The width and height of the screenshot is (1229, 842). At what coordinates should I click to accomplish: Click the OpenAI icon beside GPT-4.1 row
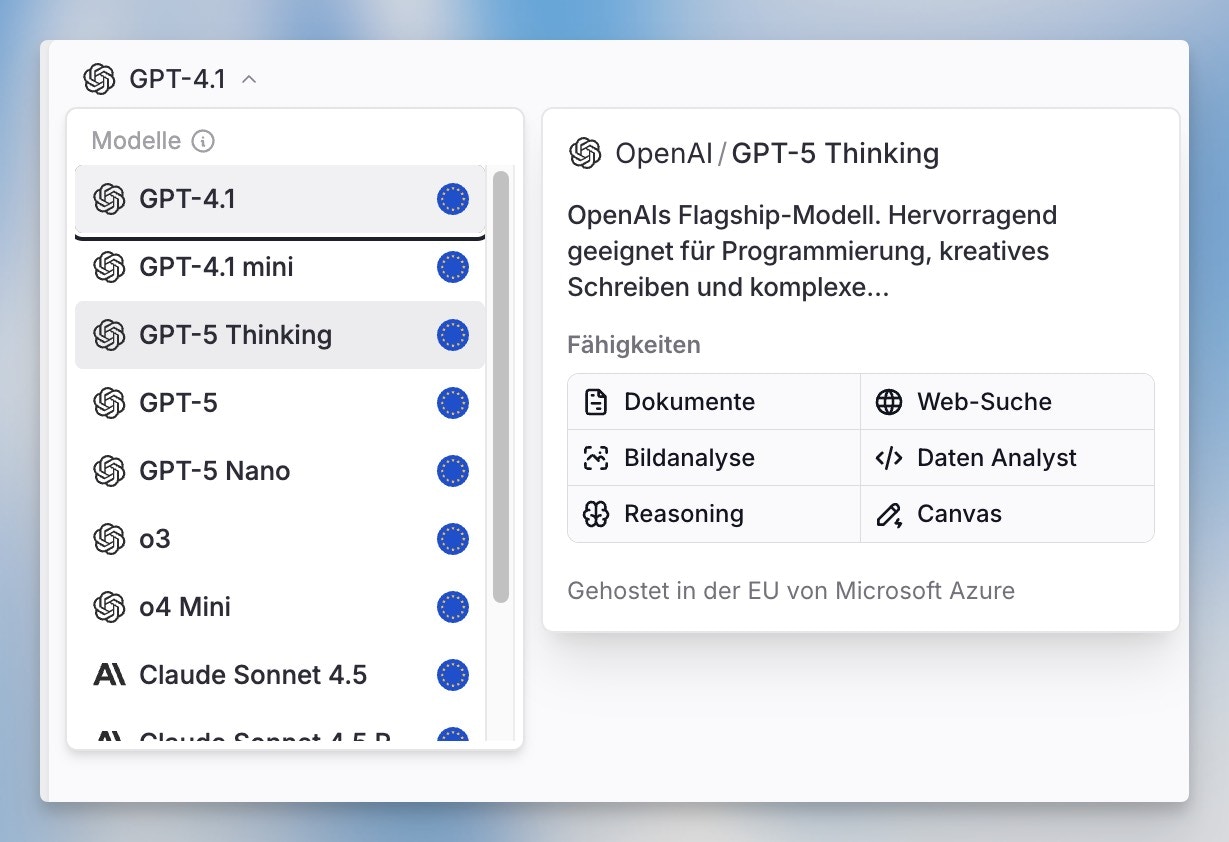click(x=109, y=199)
